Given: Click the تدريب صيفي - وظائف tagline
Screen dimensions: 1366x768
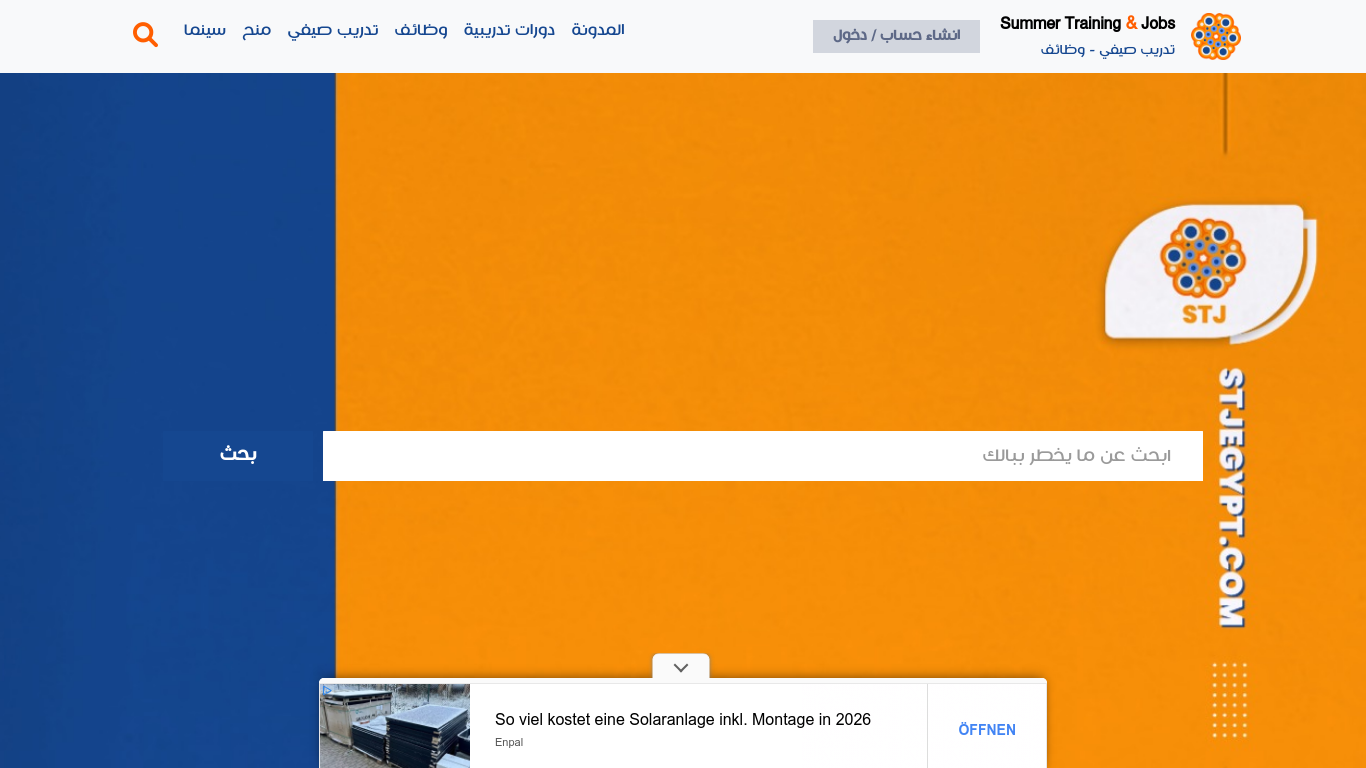Looking at the screenshot, I should [1107, 49].
